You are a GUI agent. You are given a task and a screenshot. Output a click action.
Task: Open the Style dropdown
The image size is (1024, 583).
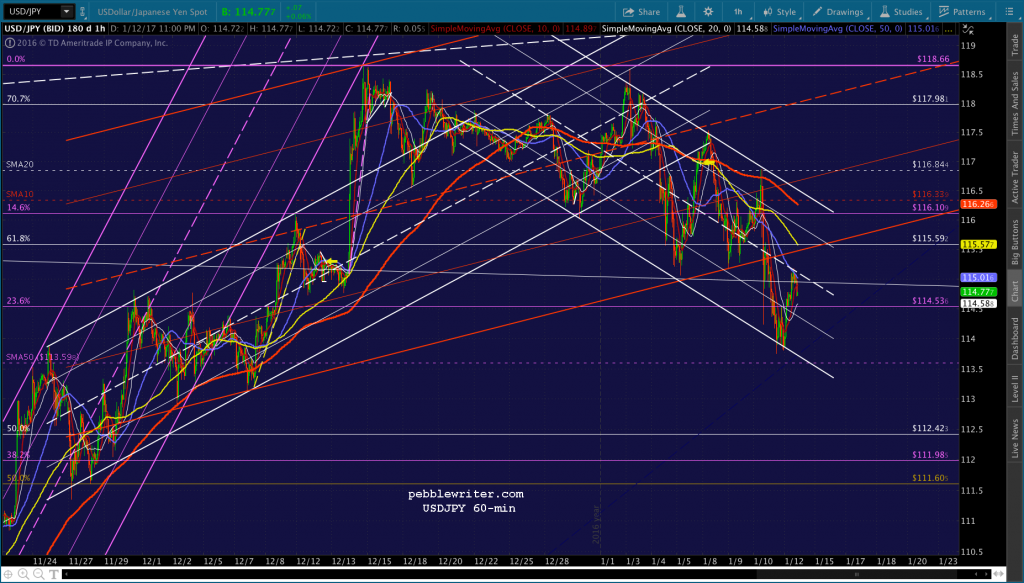click(780, 12)
